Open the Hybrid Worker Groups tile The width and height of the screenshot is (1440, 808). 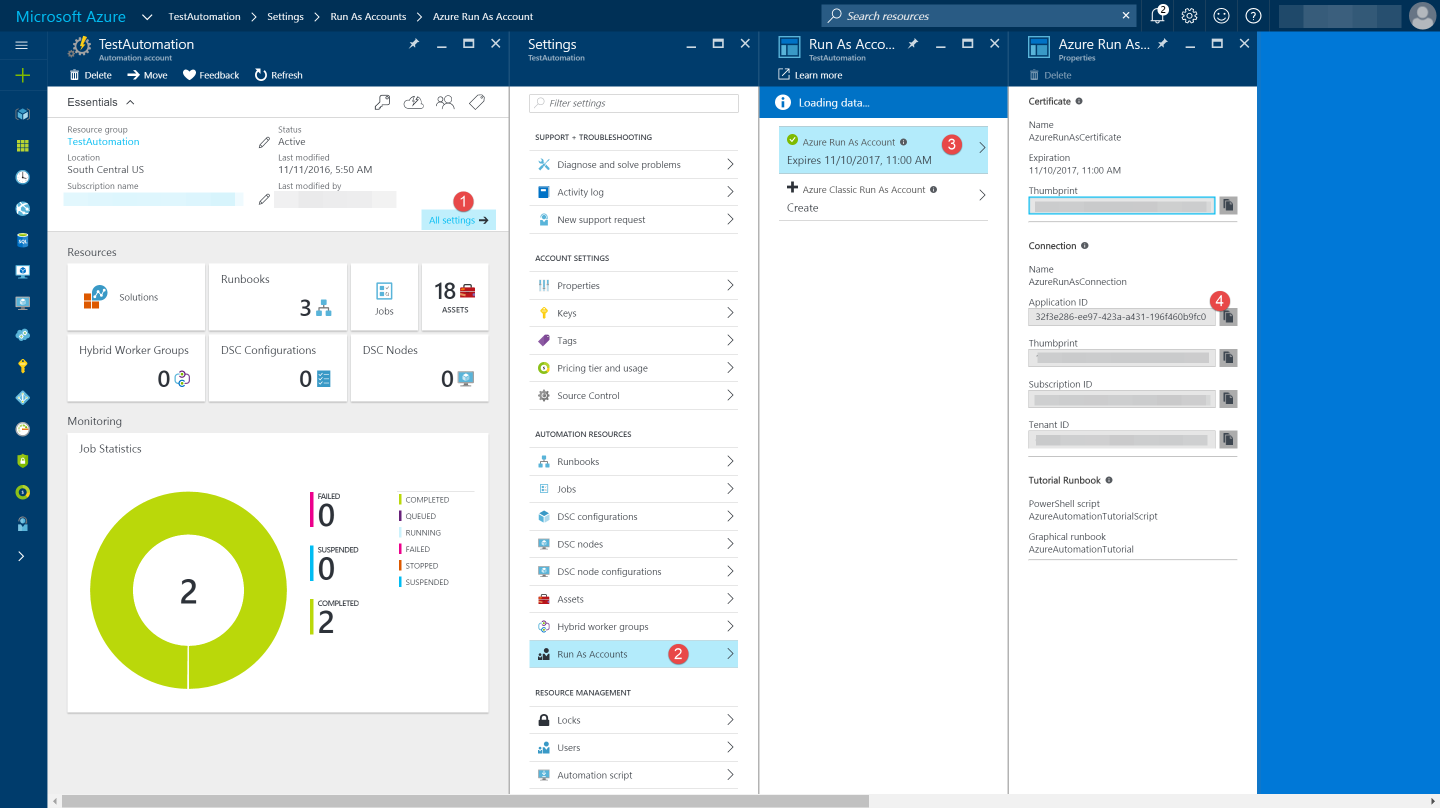tap(136, 368)
